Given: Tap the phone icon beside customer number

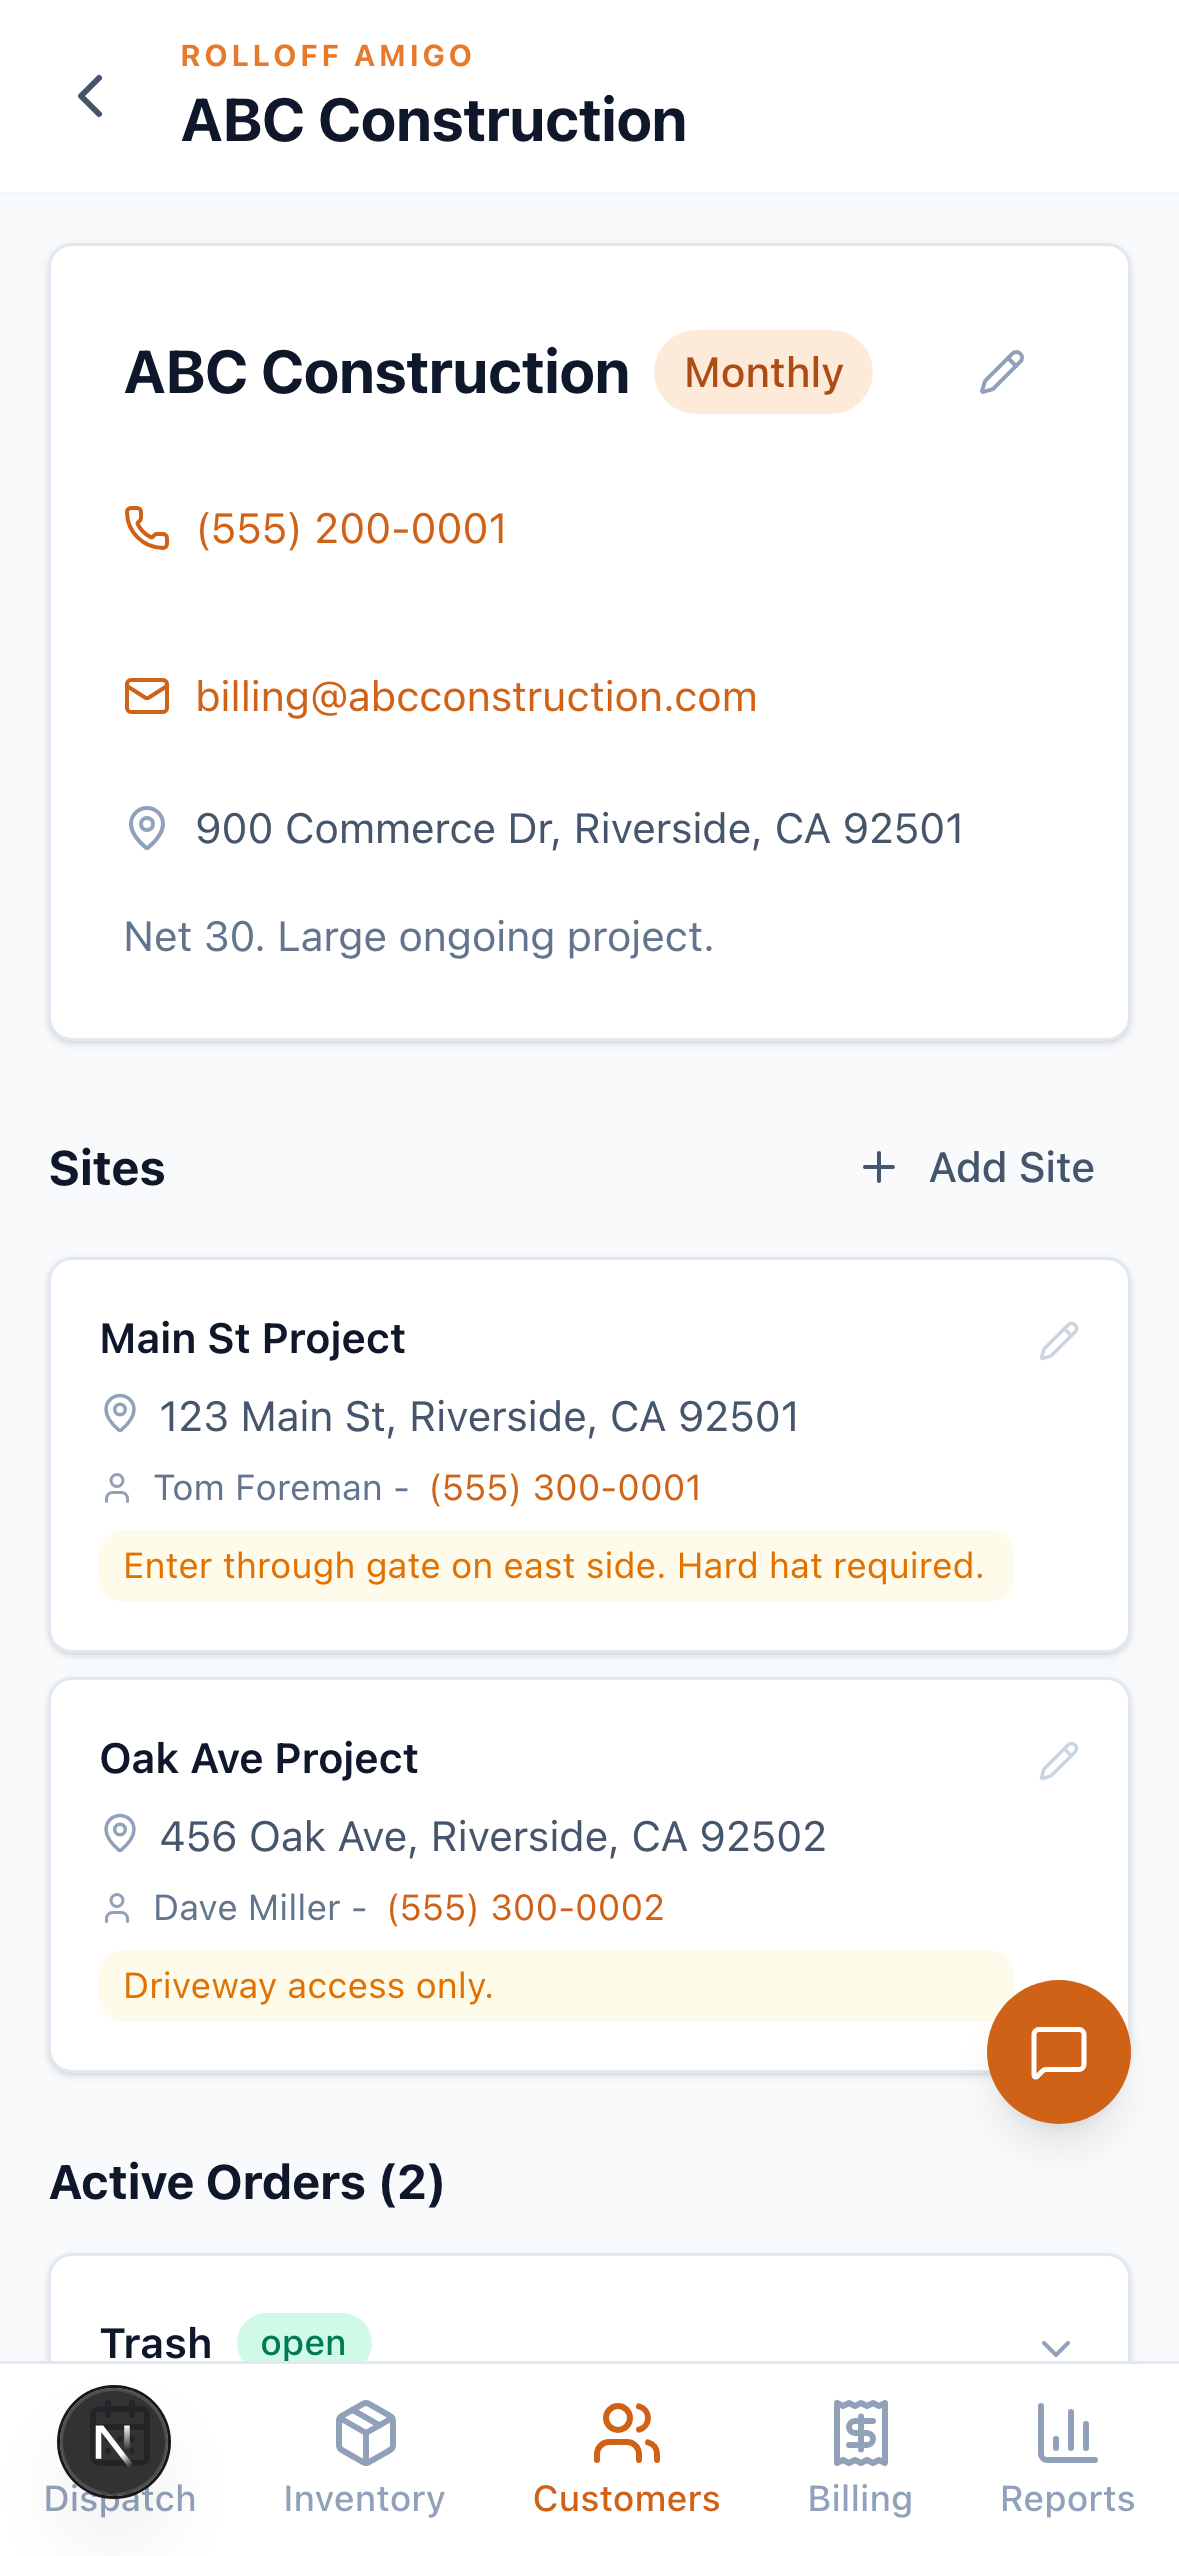Looking at the screenshot, I should [146, 528].
